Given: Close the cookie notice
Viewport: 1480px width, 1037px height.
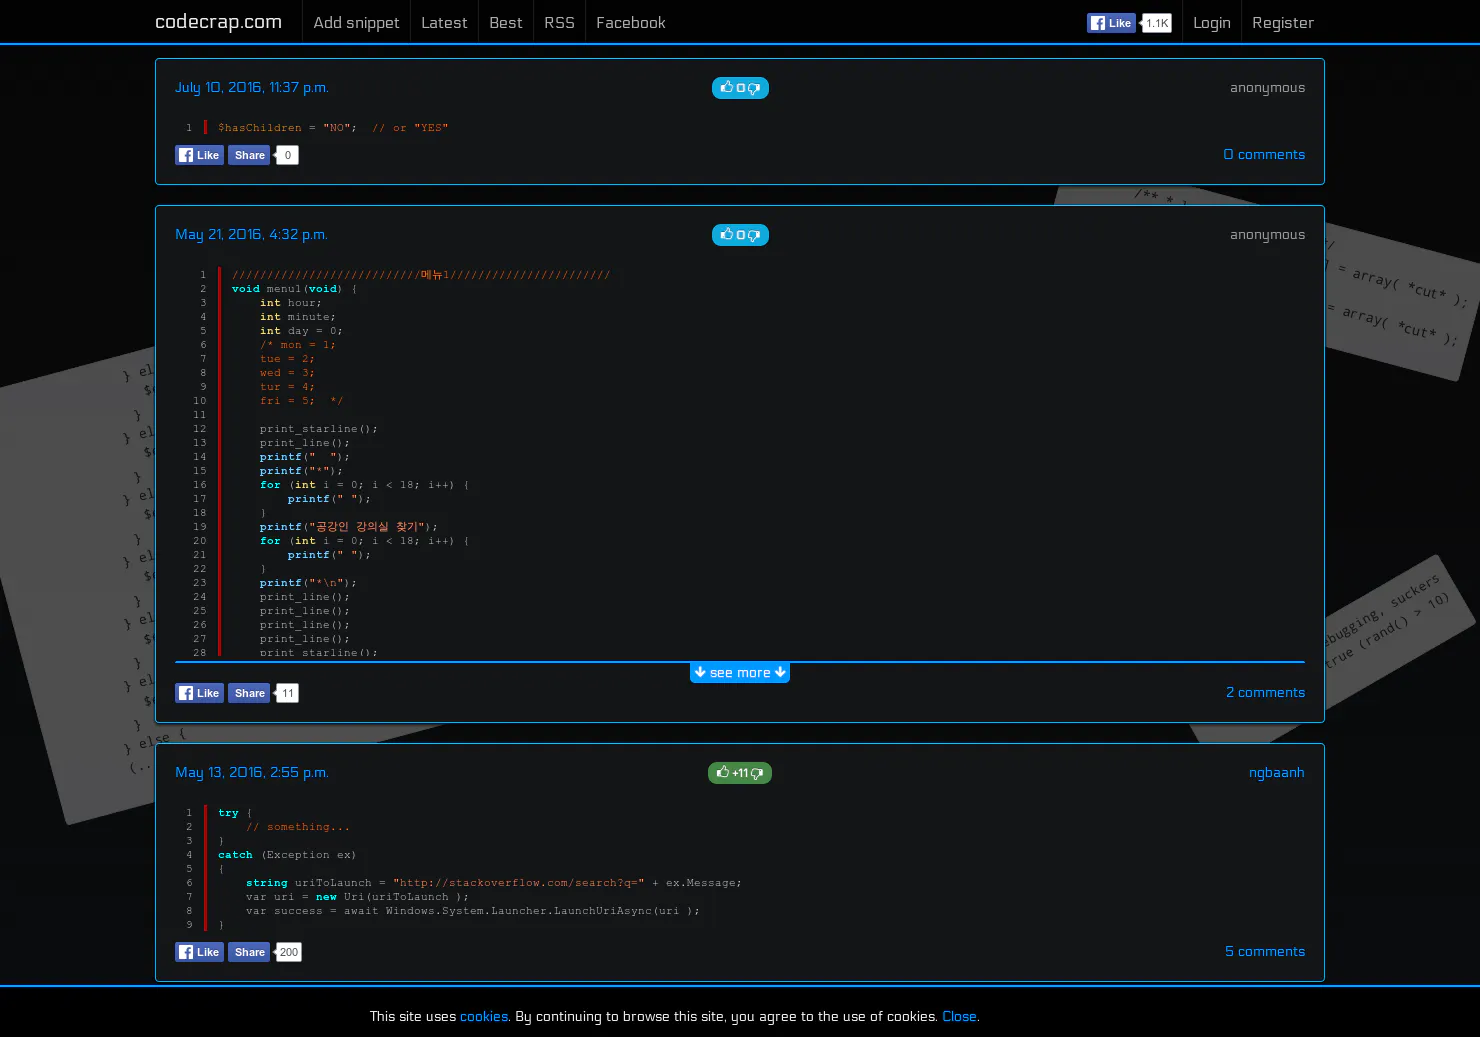Looking at the screenshot, I should 959,1016.
